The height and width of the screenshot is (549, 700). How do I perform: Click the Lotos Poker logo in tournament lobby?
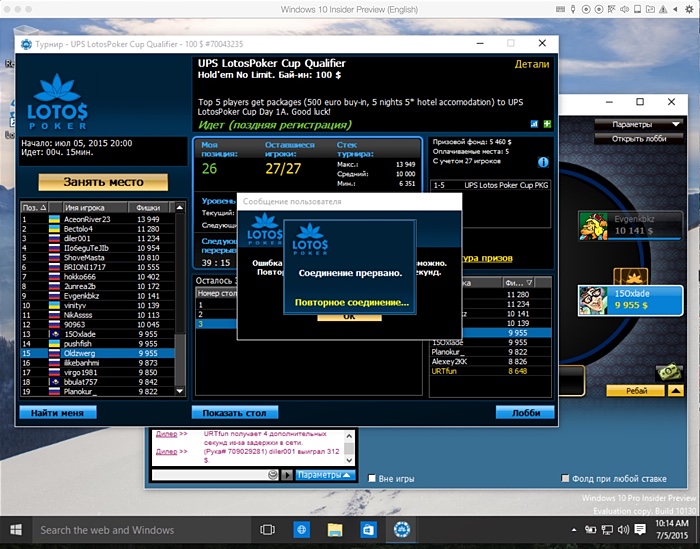[58, 102]
